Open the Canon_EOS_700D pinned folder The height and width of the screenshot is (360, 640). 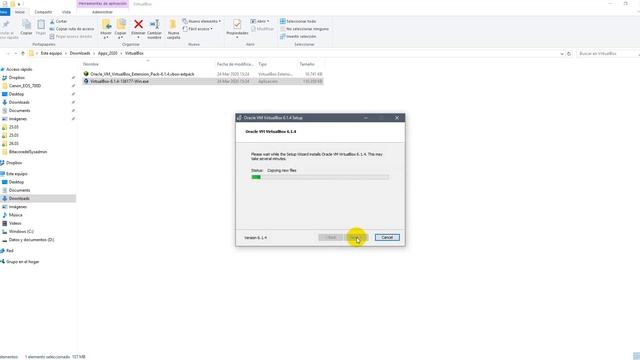pyautogui.click(x=24, y=86)
